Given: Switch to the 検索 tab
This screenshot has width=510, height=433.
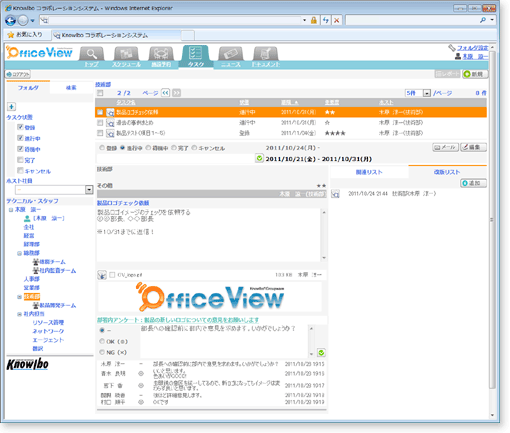Looking at the screenshot, I should pyautogui.click(x=71, y=88).
